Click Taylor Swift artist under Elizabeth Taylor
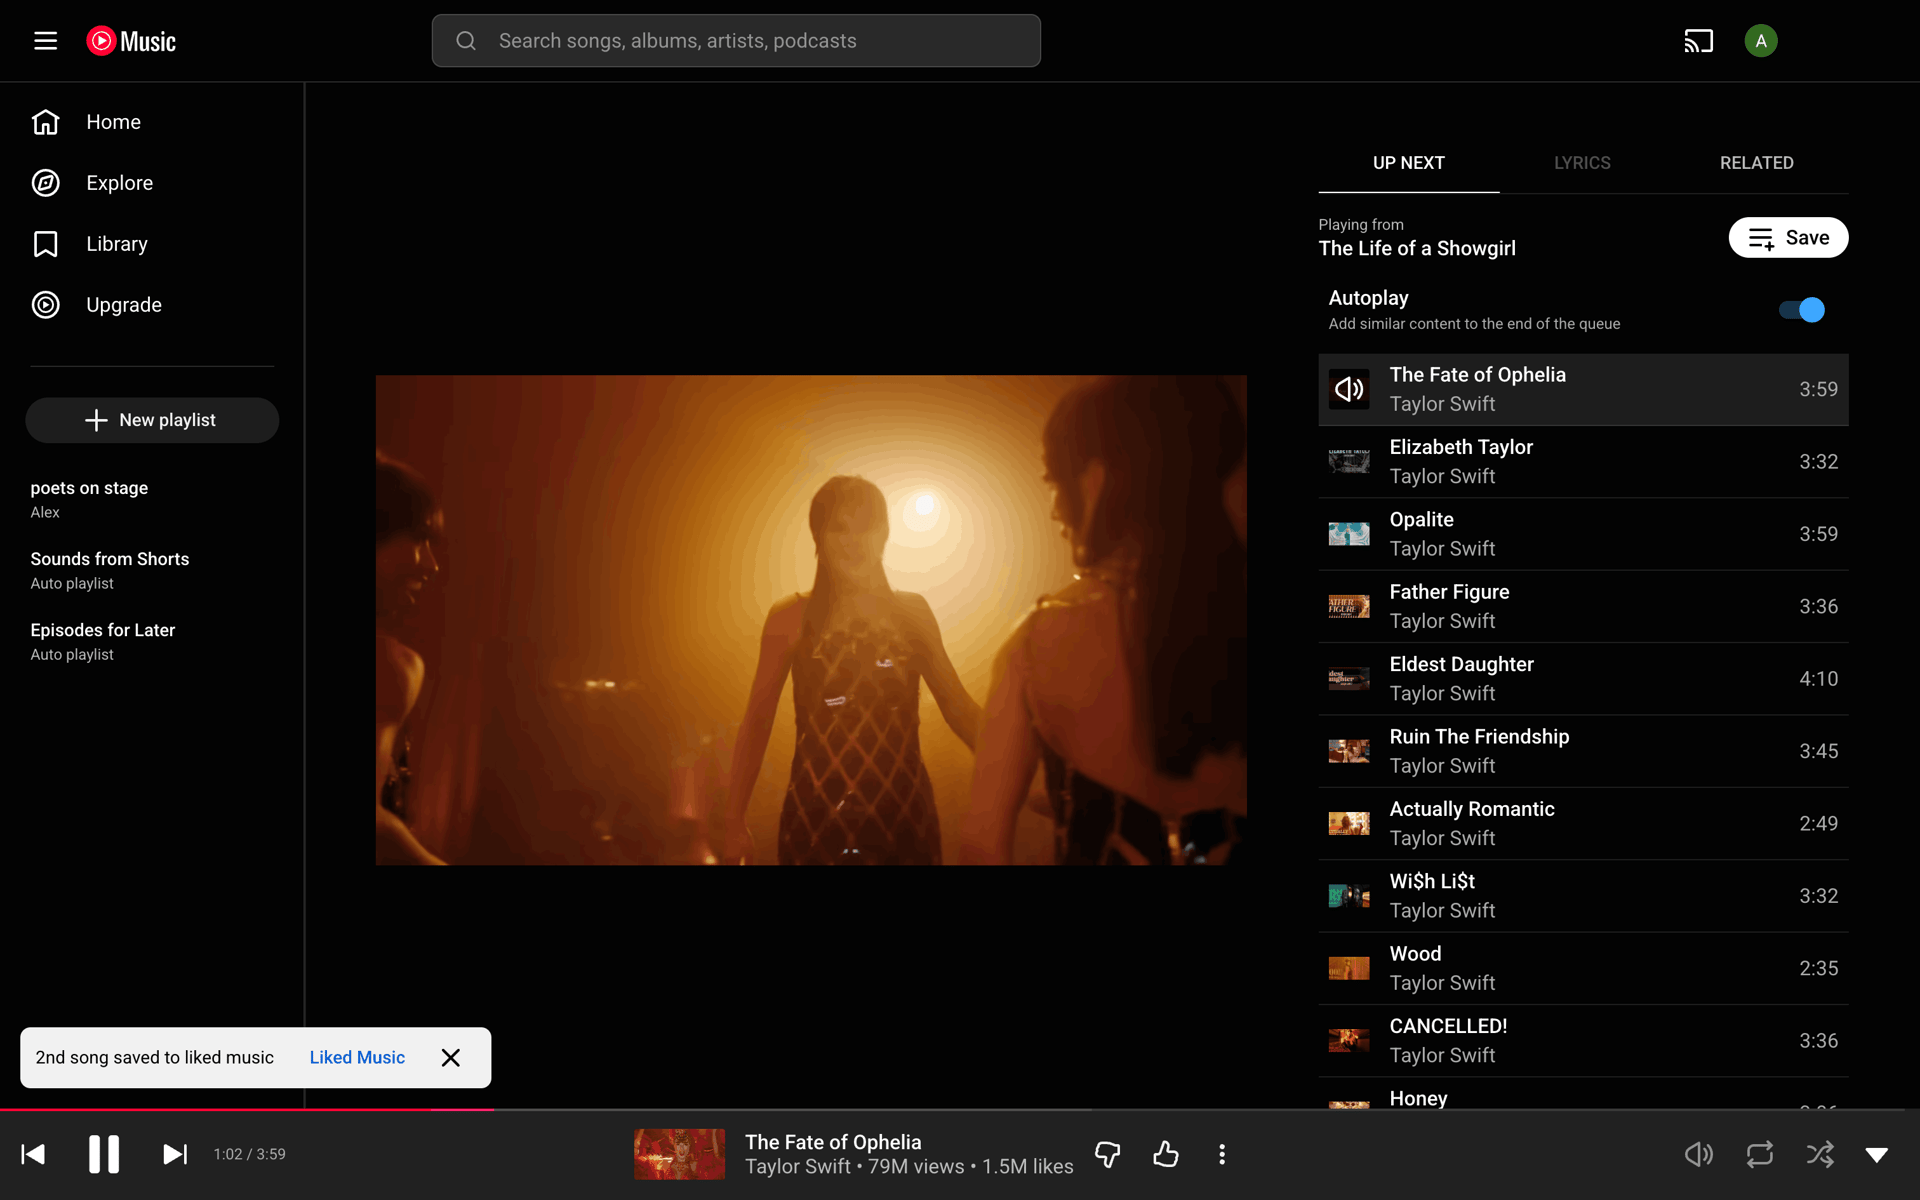The height and width of the screenshot is (1200, 1920). 1442,477
